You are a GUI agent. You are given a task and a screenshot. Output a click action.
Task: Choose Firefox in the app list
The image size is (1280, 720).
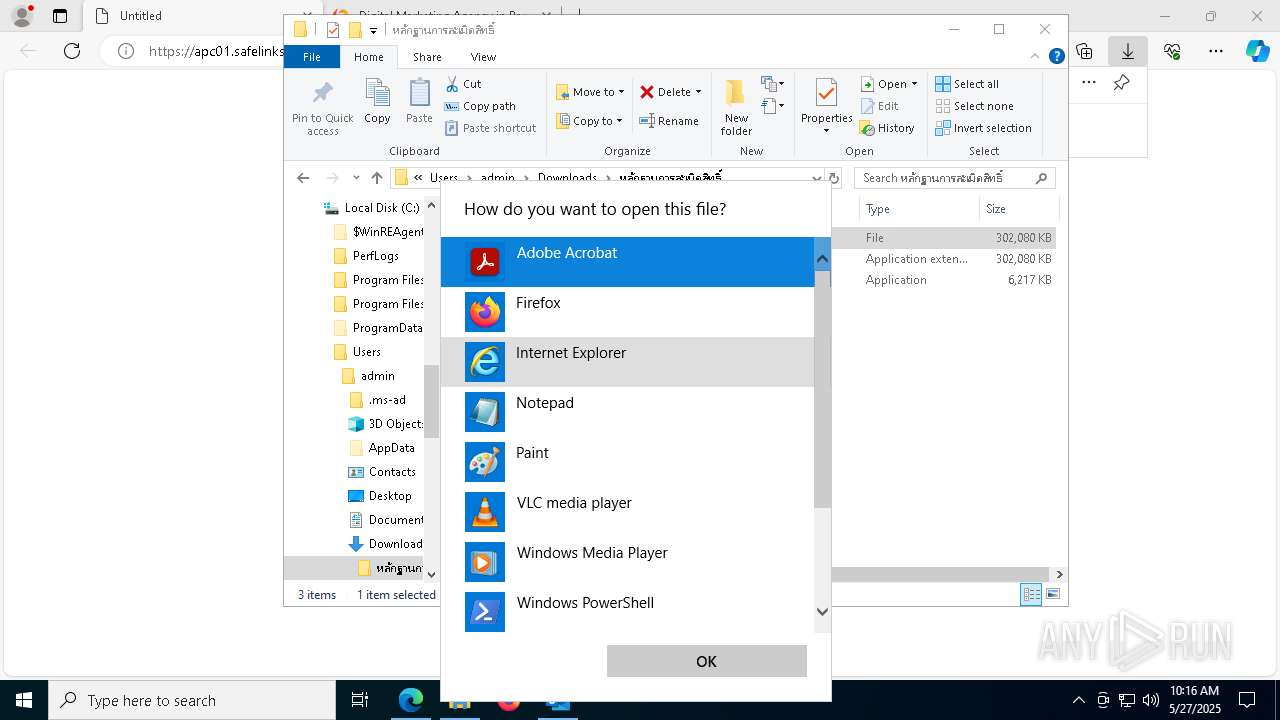click(x=628, y=312)
